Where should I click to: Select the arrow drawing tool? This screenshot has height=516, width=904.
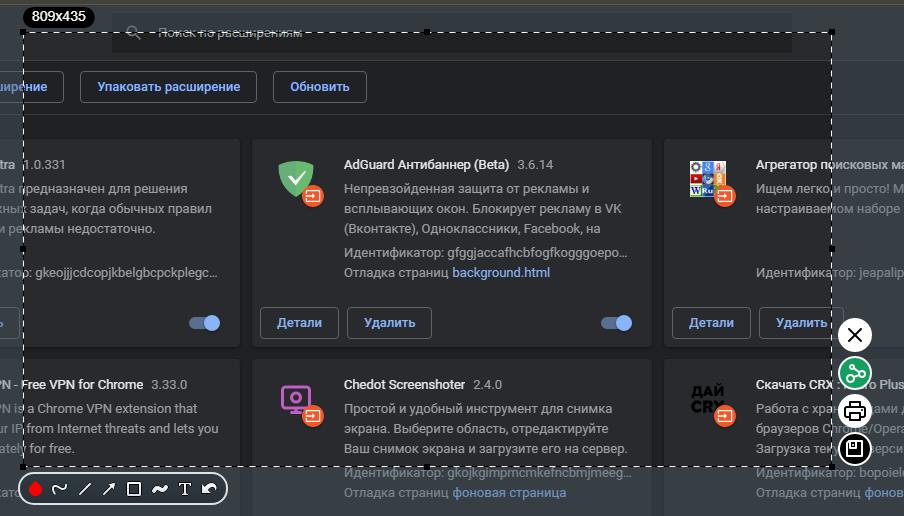[109, 489]
